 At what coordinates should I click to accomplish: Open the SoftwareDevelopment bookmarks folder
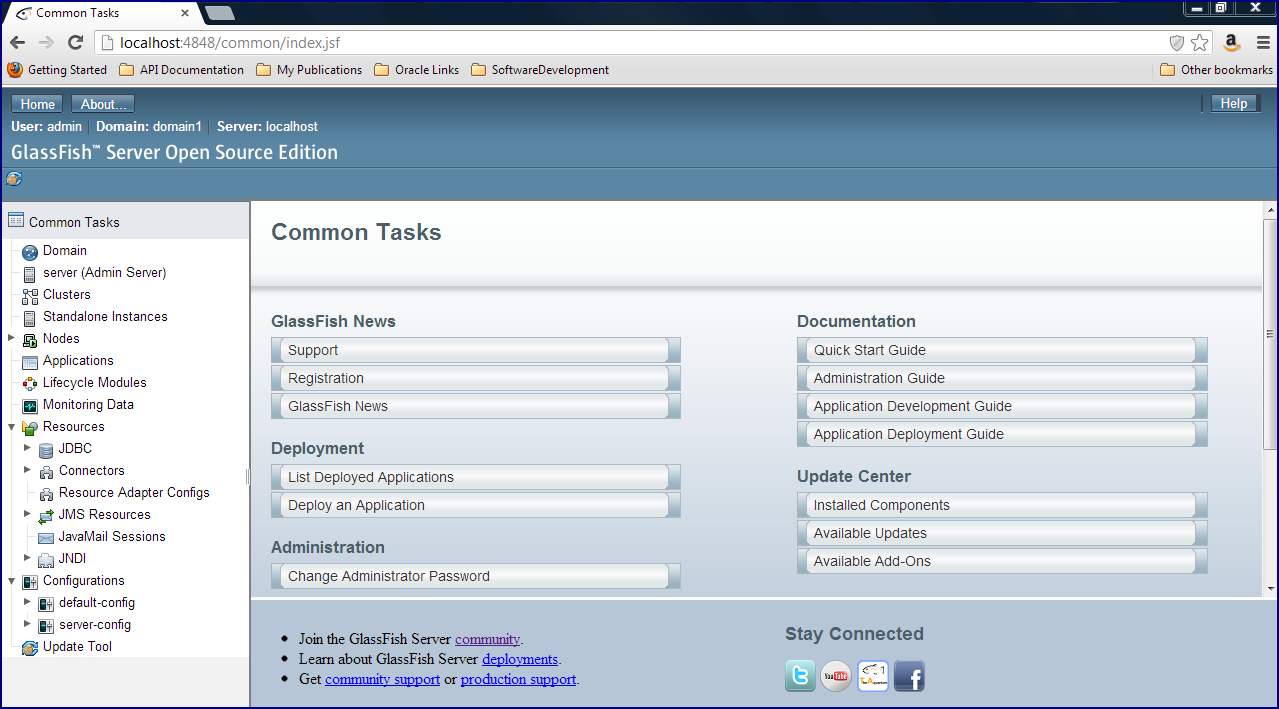(x=540, y=70)
